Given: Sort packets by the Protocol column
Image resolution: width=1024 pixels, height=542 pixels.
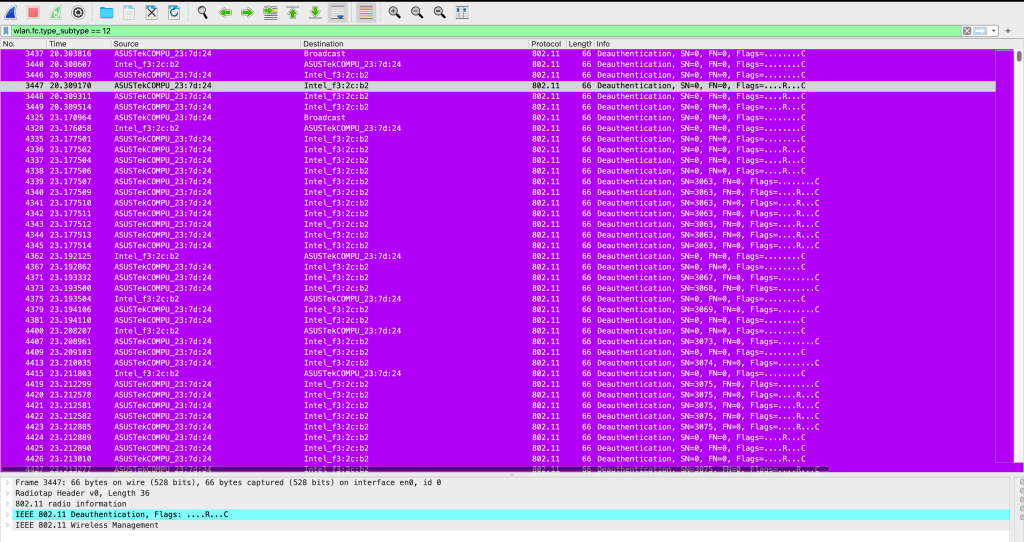Looking at the screenshot, I should pos(546,44).
